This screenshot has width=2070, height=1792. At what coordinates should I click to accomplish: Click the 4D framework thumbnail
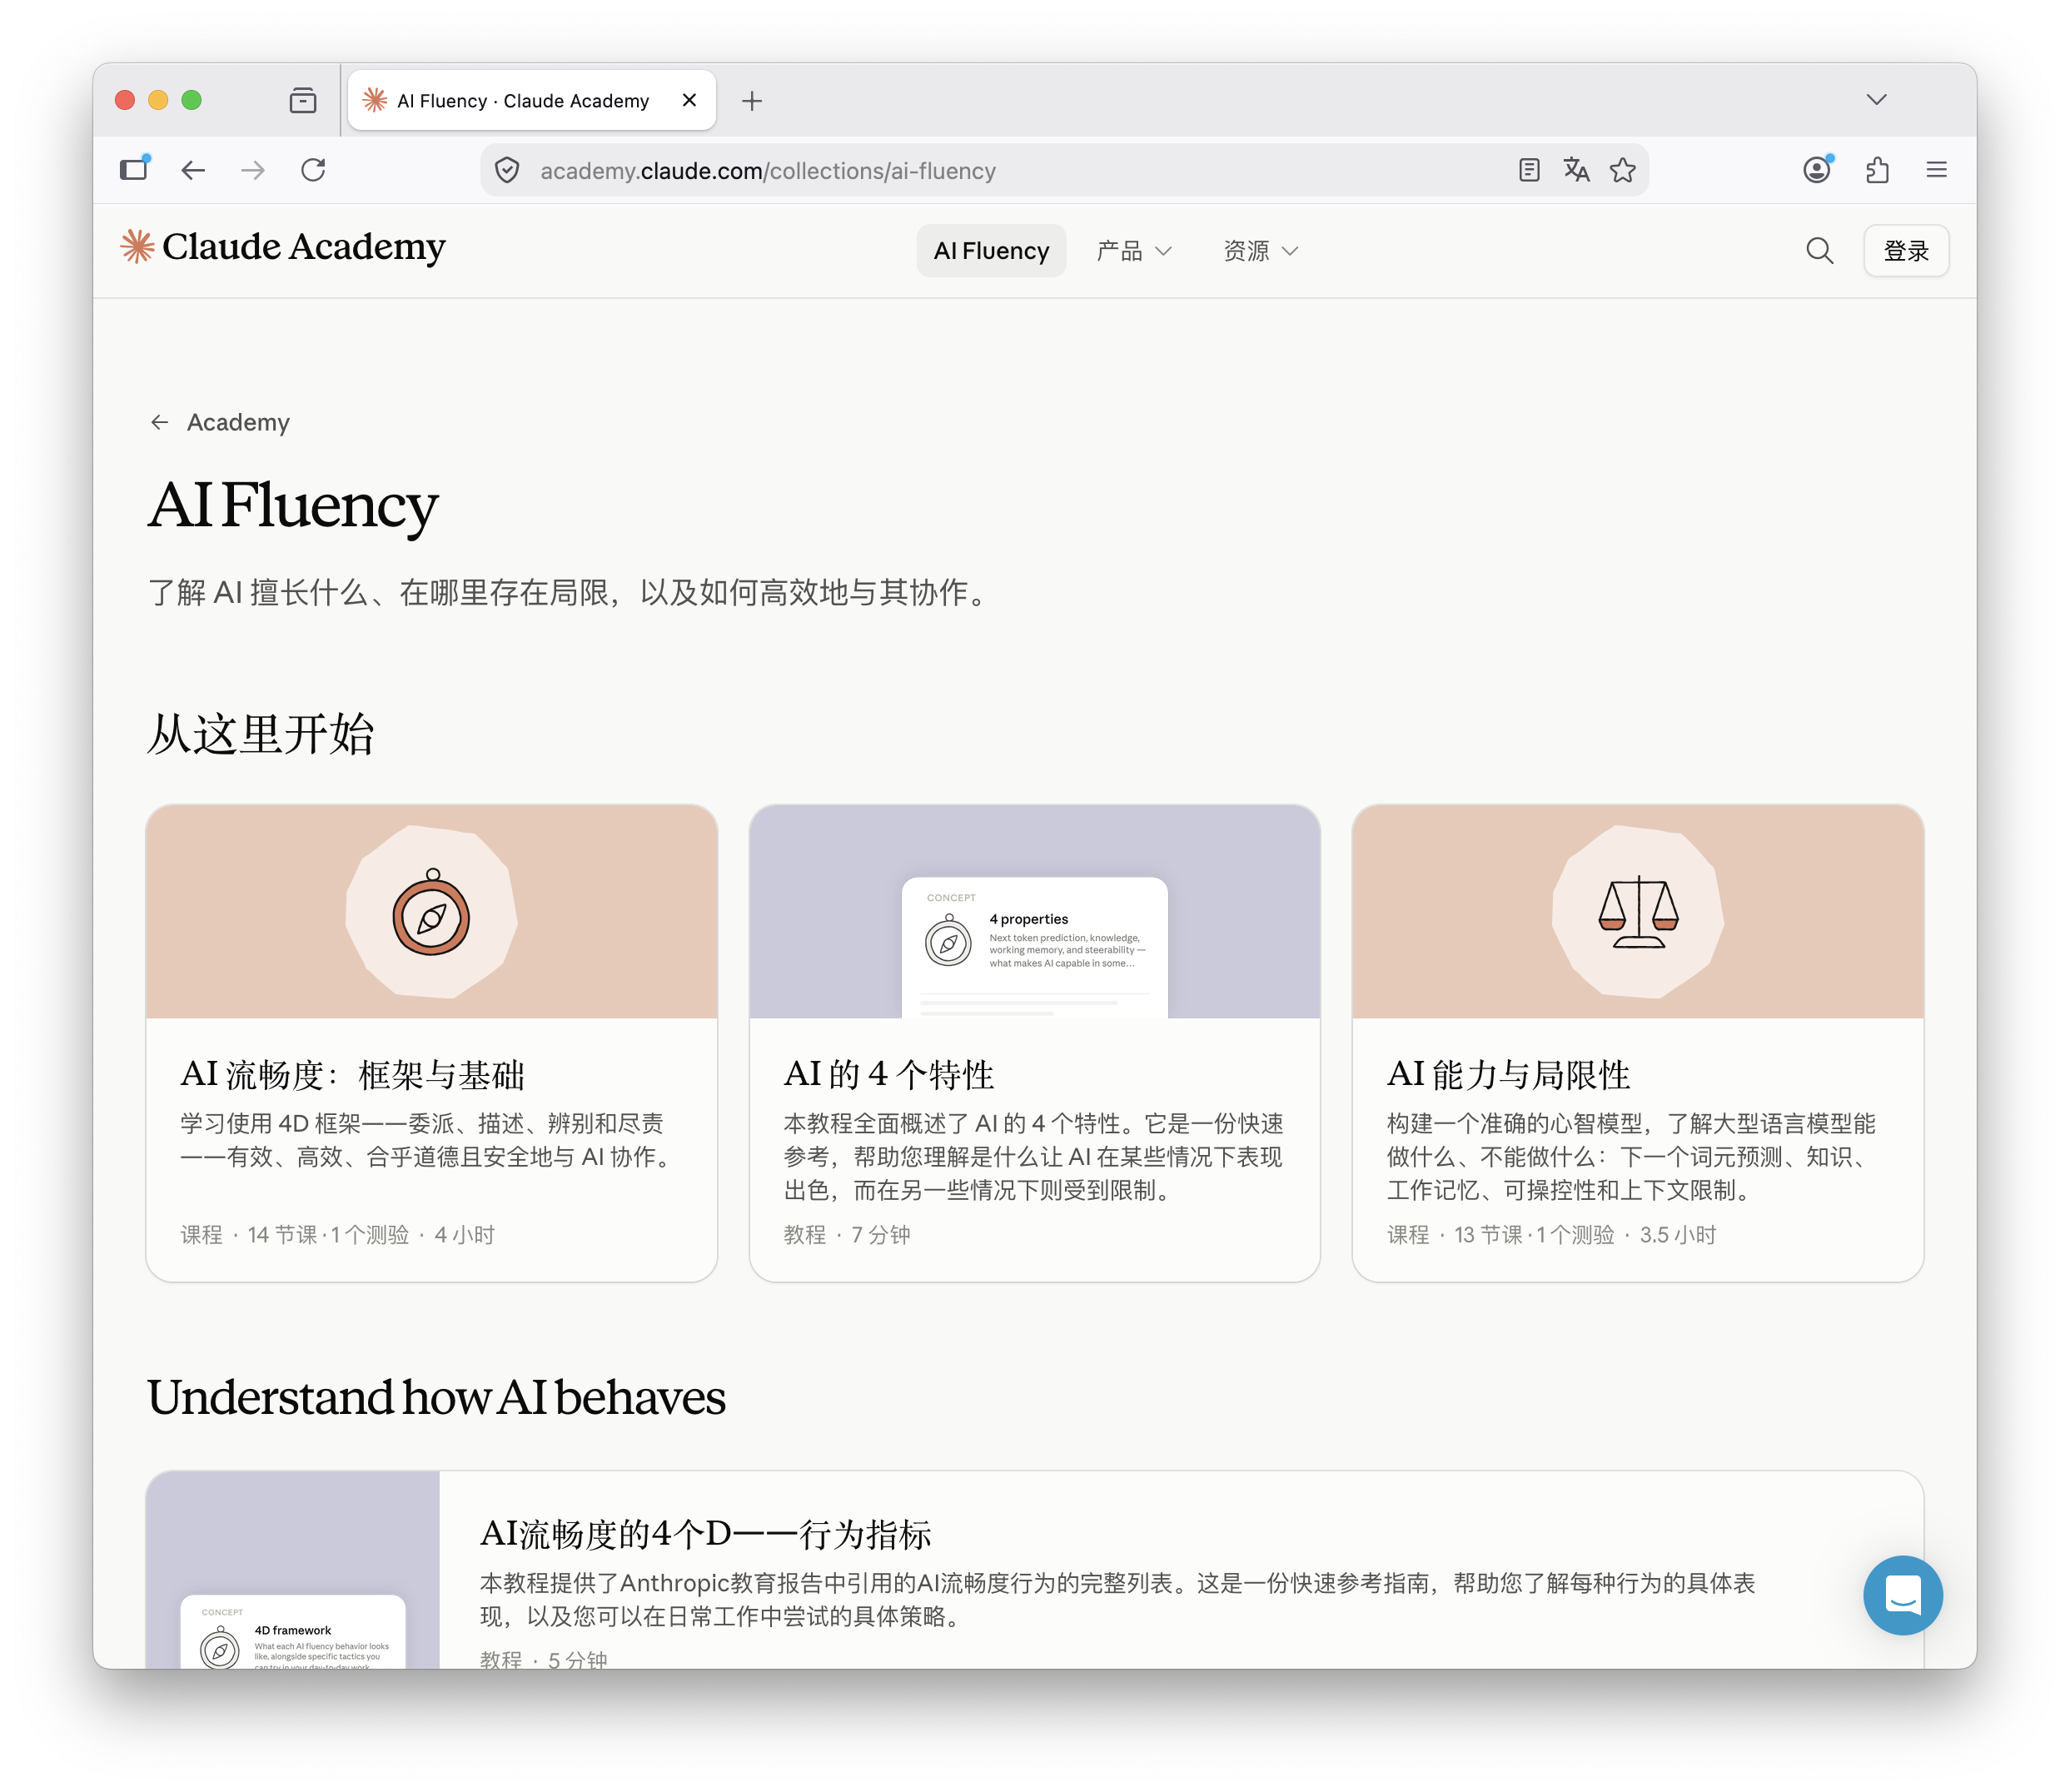point(293,1569)
